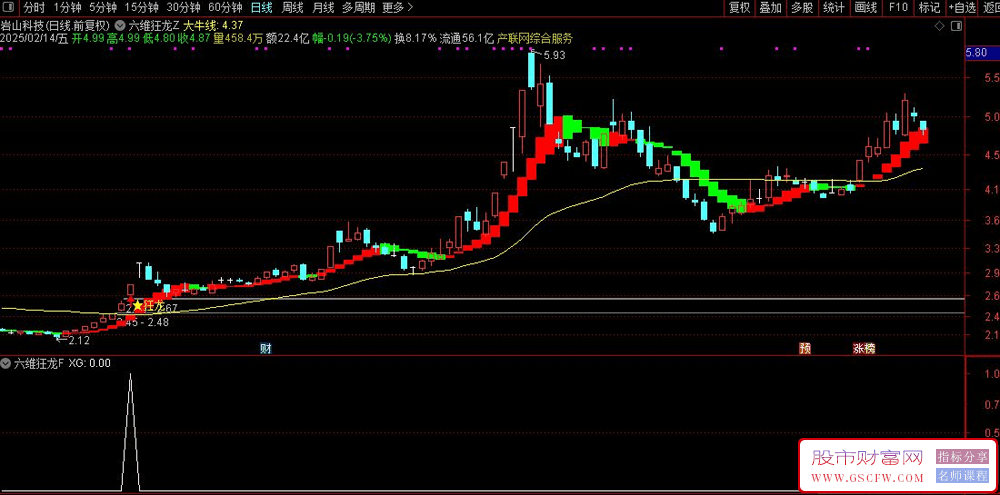1000x495 pixels.
Task: Click the 换8.17% turnover value
Action: point(416,38)
